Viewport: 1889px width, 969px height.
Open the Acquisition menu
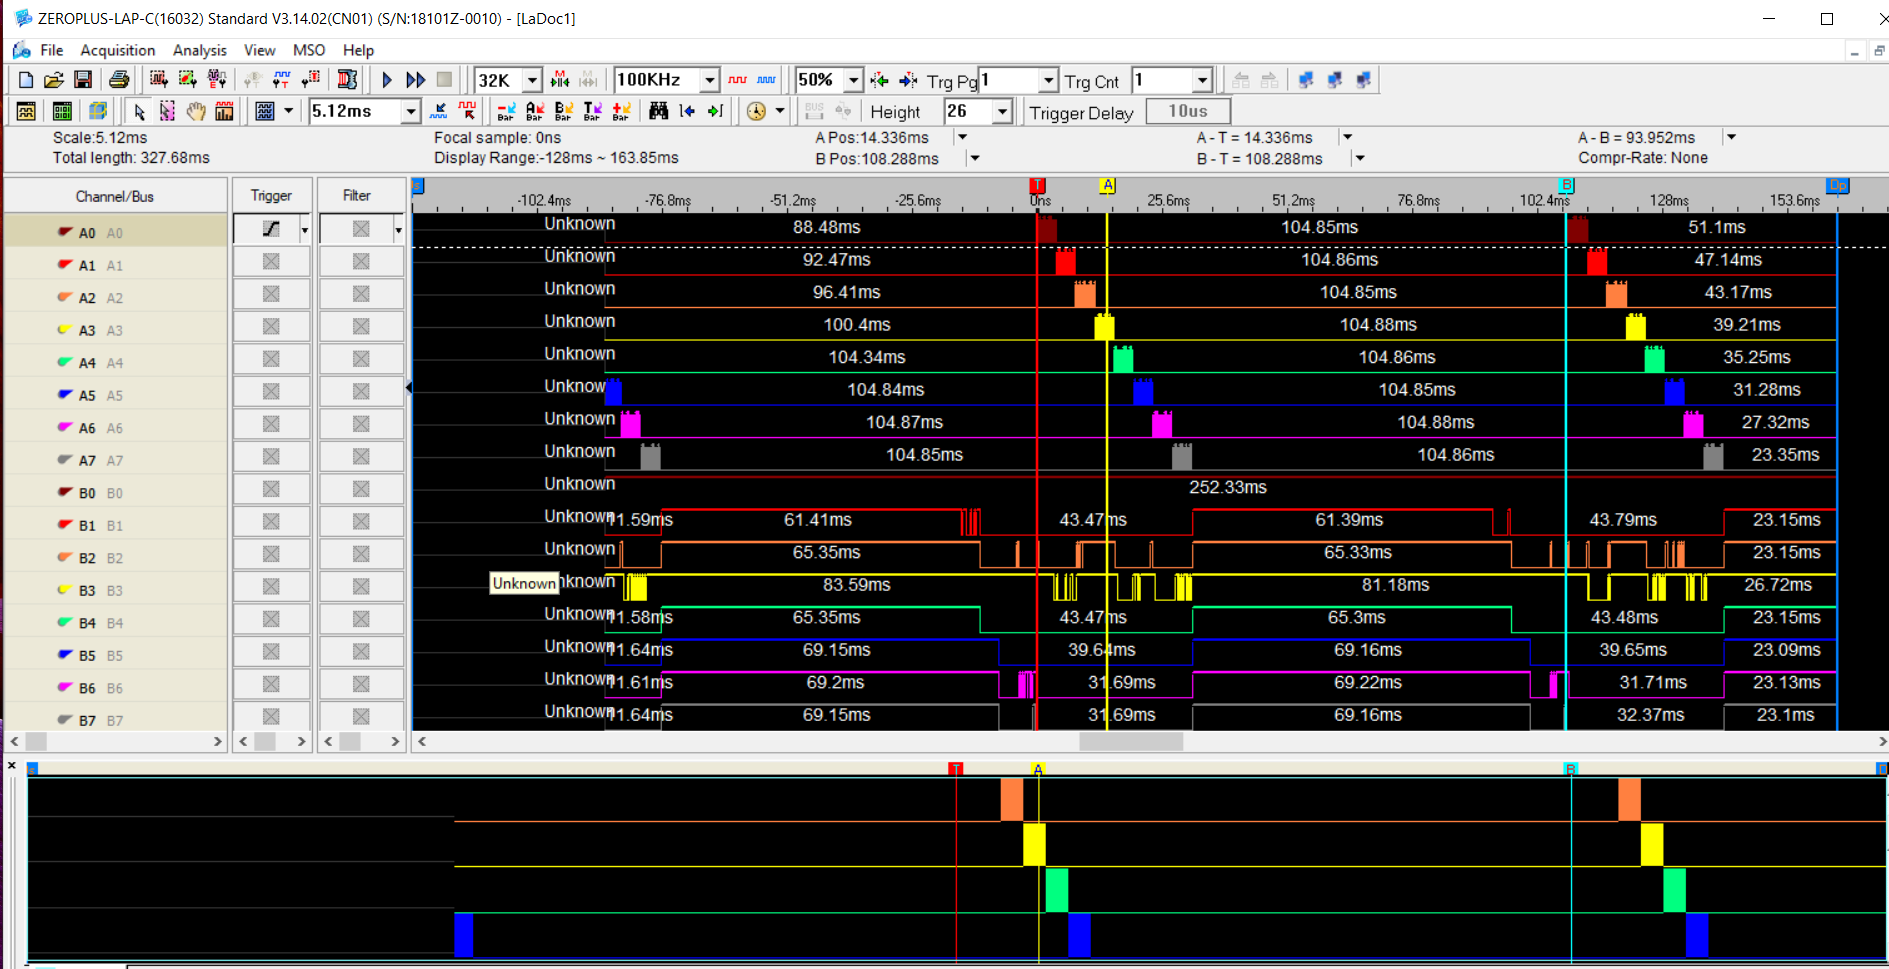(x=118, y=50)
